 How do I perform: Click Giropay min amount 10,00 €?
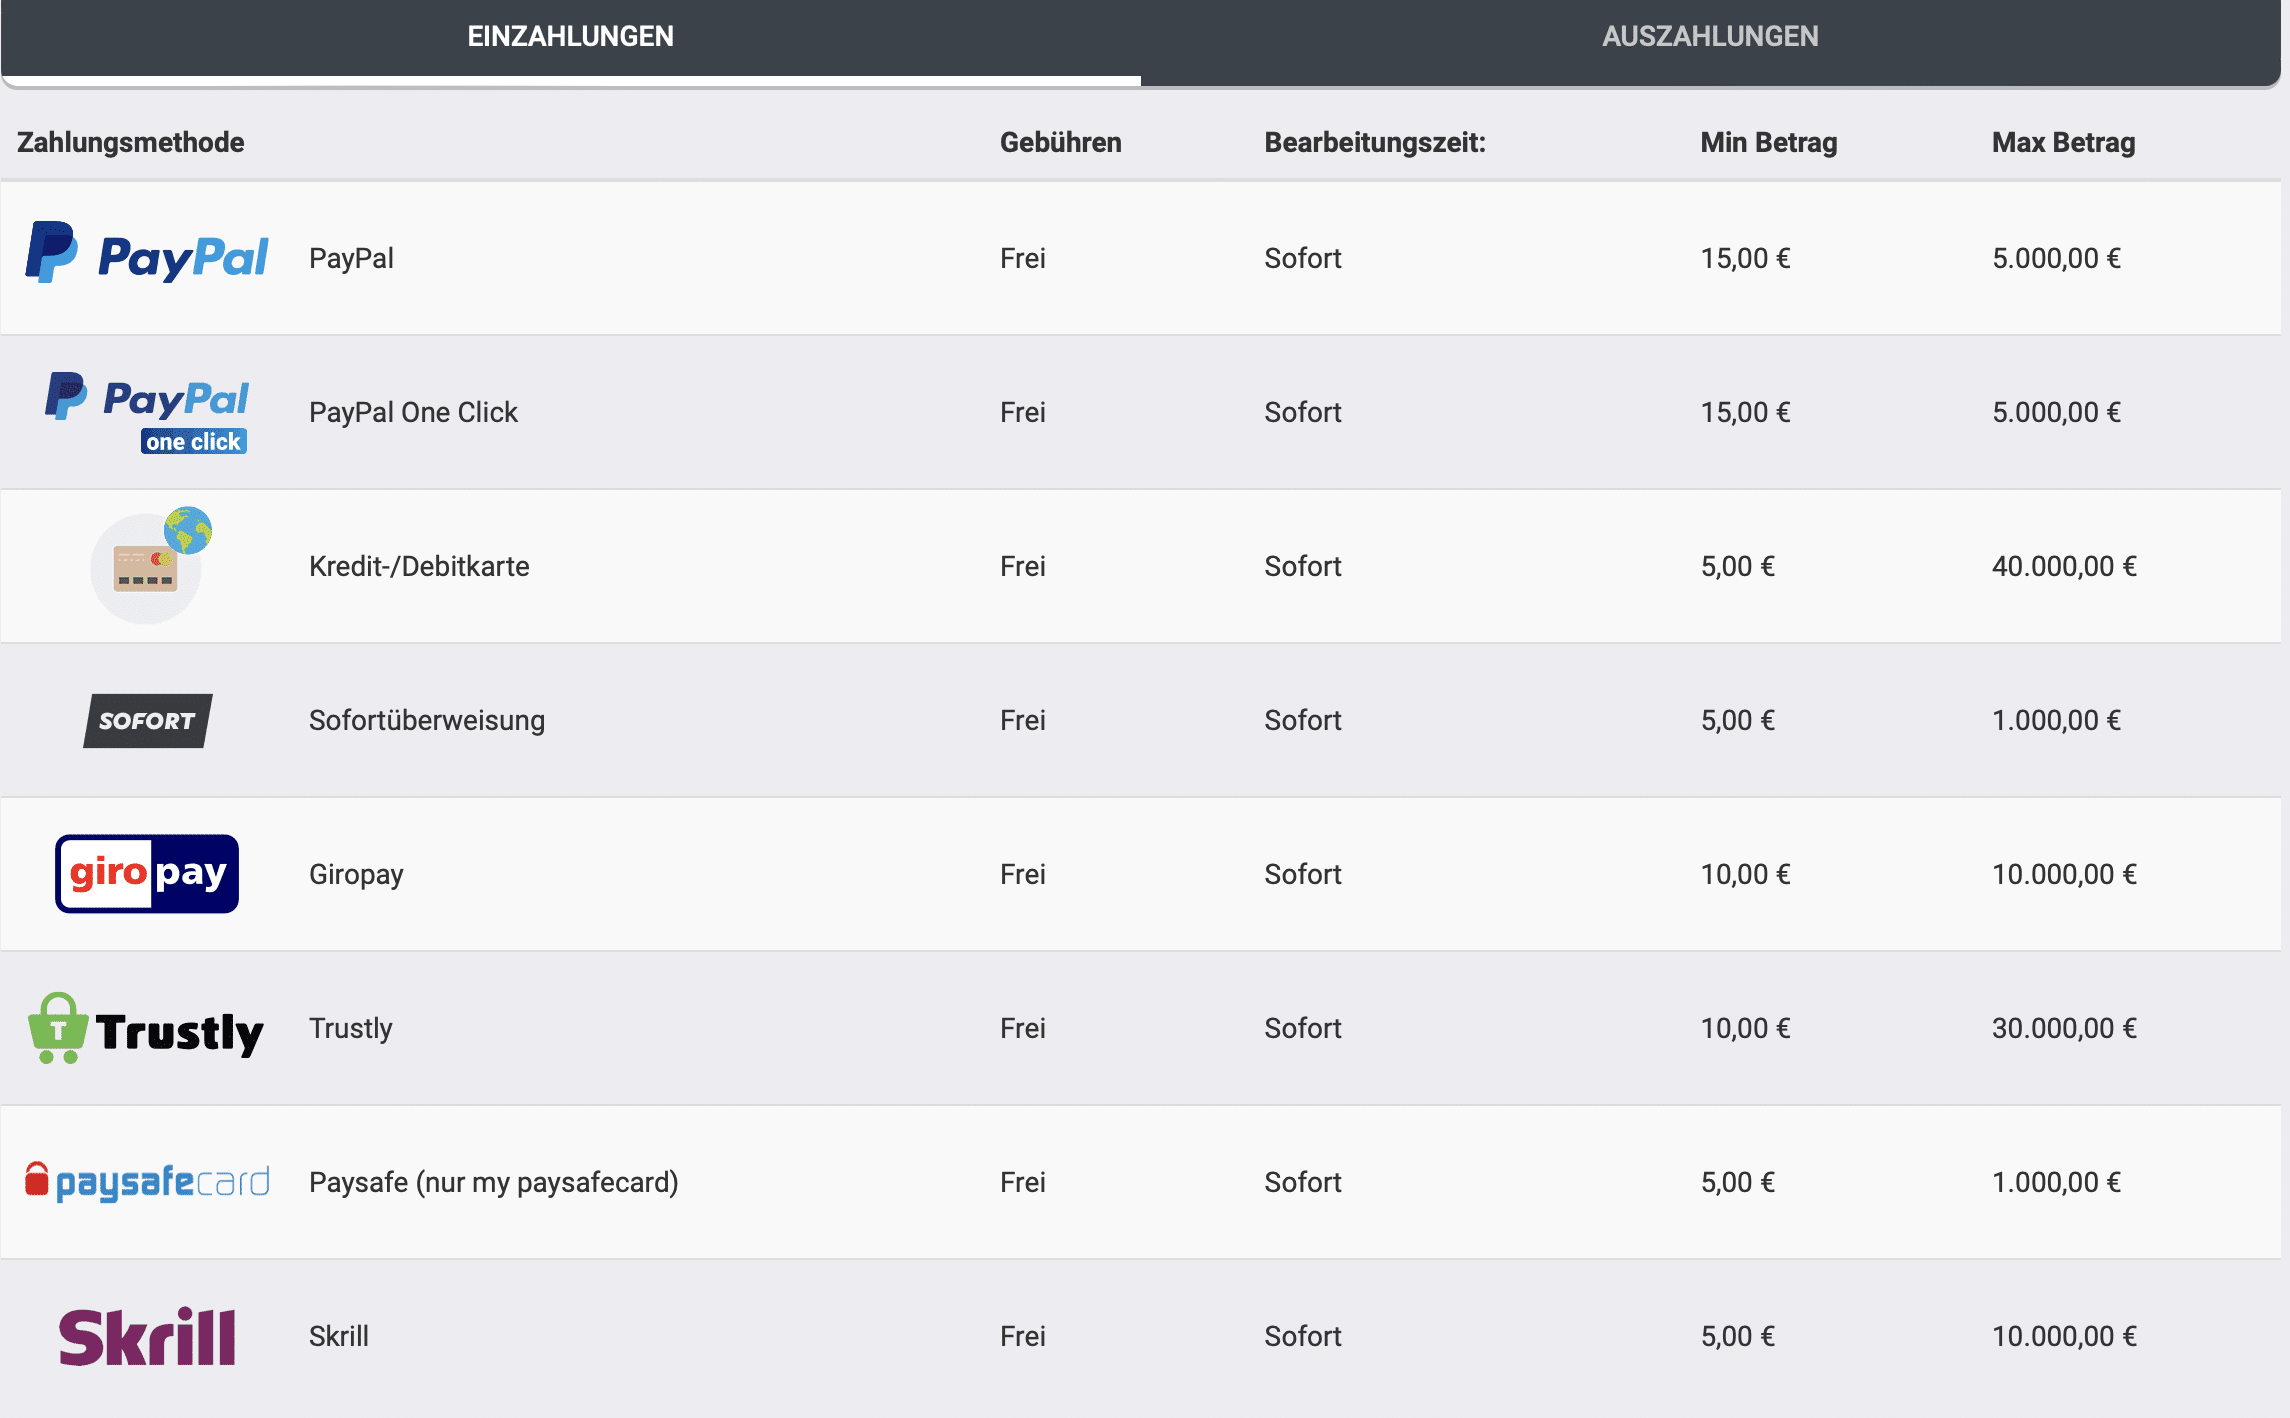(1745, 875)
